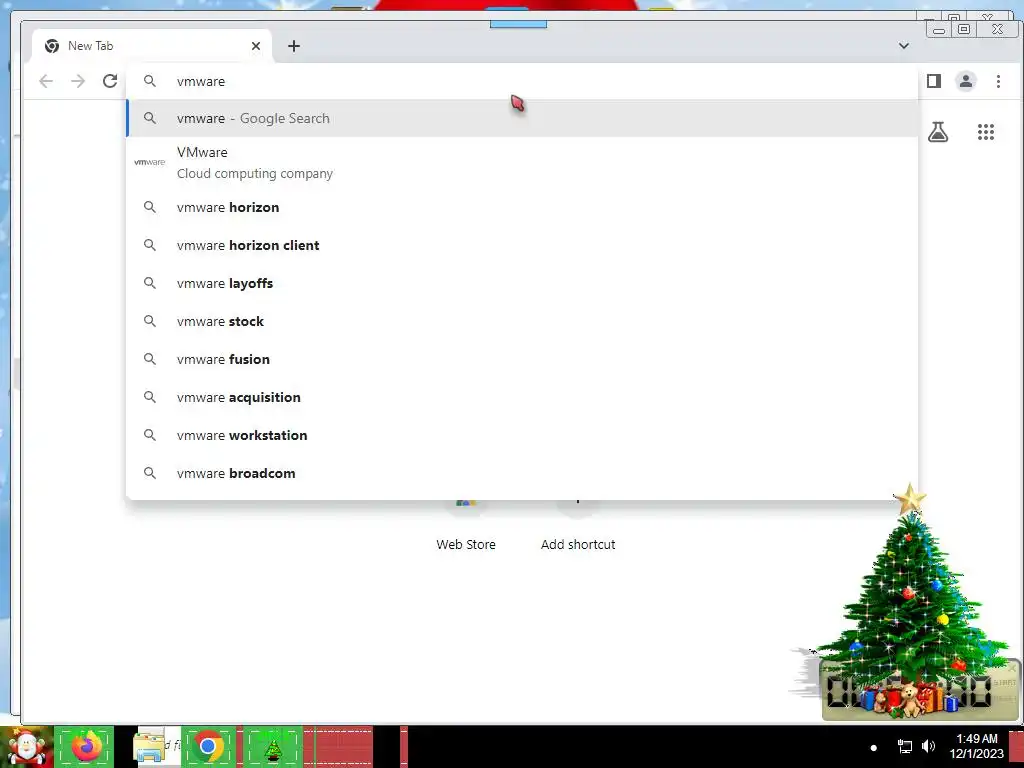Open the side panel icon

click(x=934, y=81)
